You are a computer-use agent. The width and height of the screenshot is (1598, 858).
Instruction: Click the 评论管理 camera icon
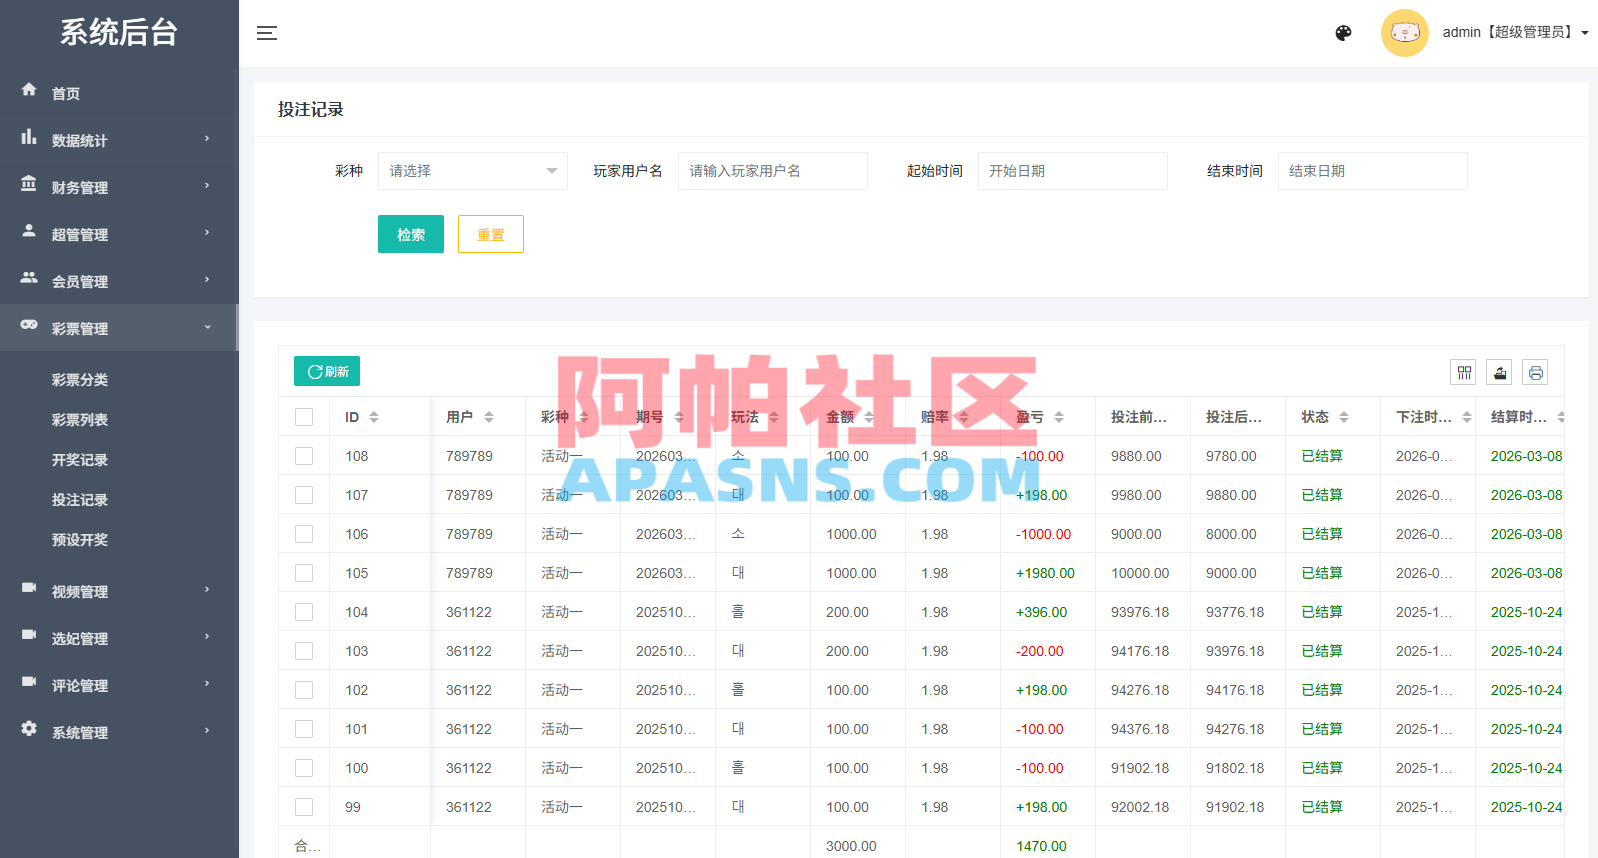pos(29,682)
